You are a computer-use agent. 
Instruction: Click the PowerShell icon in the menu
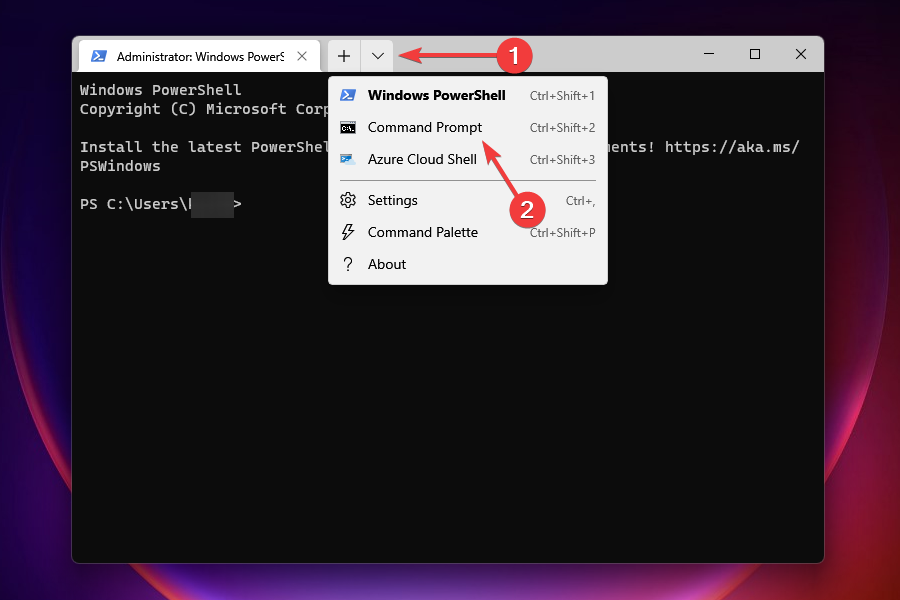click(x=348, y=95)
